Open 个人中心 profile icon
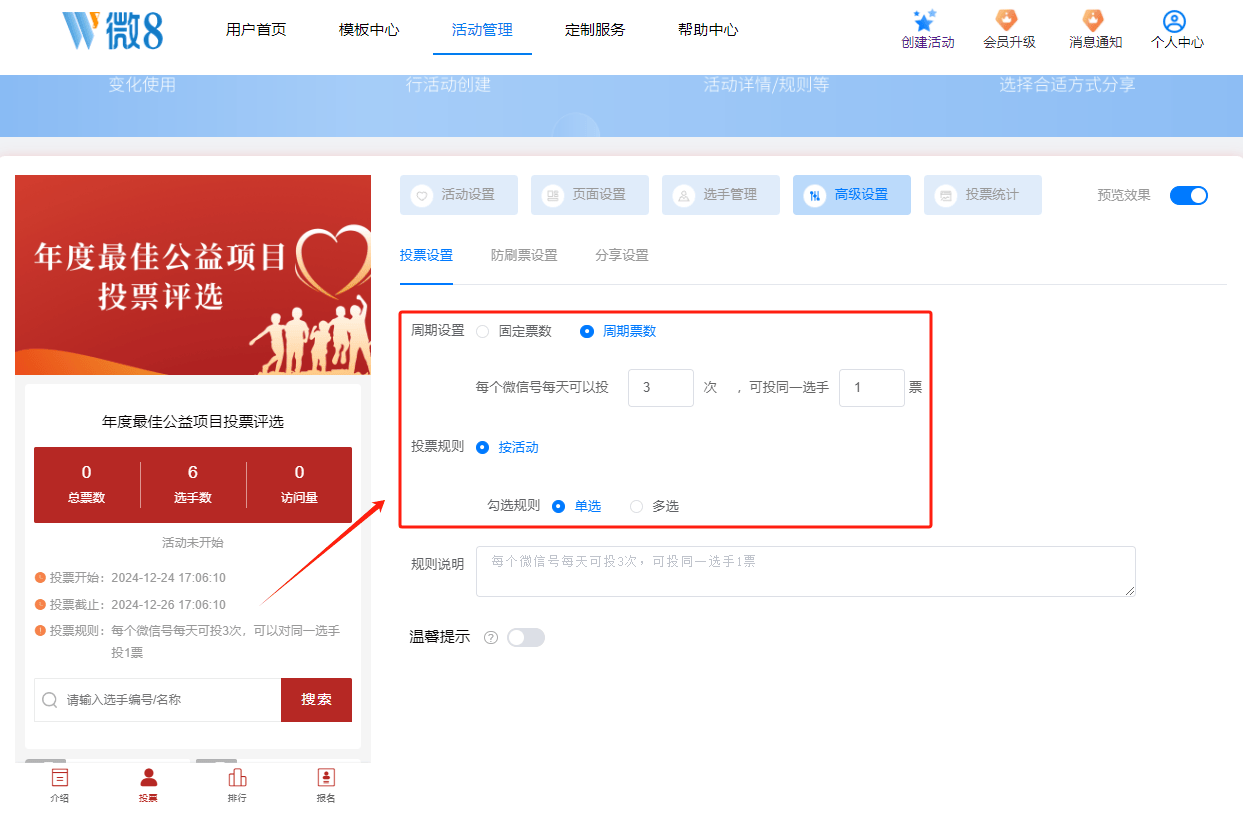The image size is (1243, 823). 1175,21
